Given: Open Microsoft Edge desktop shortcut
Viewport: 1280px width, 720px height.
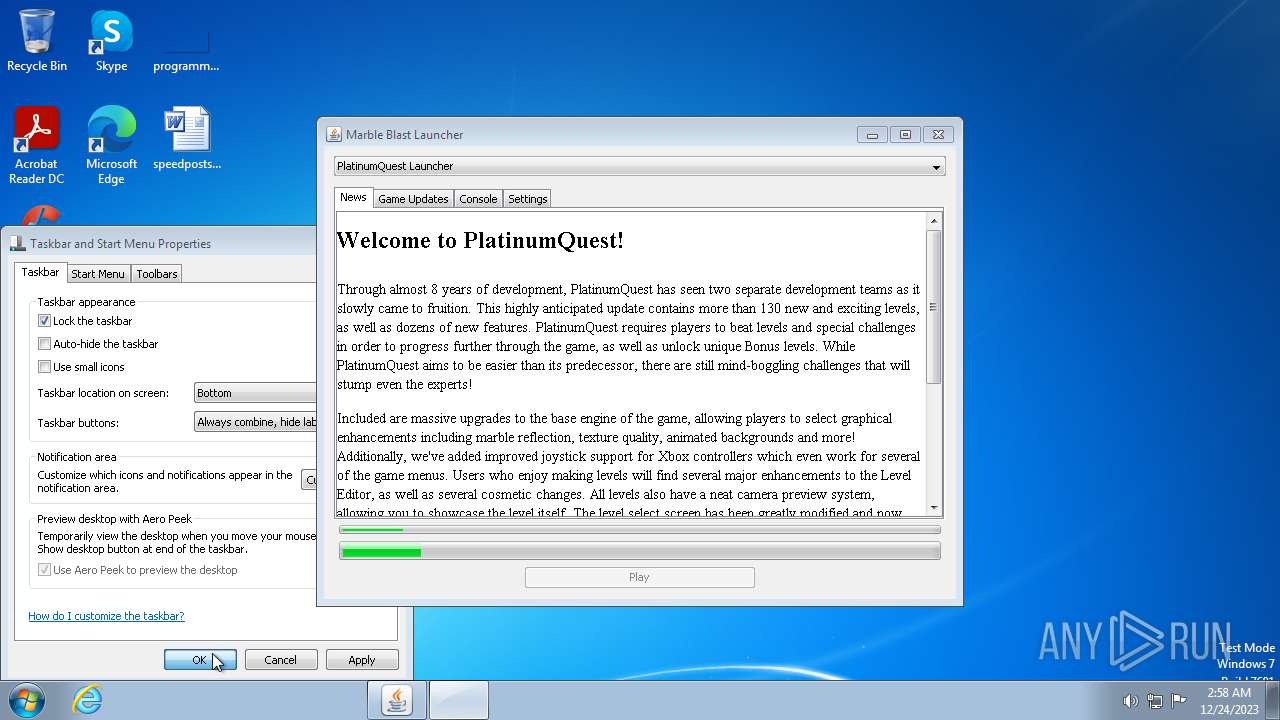Looking at the screenshot, I should [111, 146].
